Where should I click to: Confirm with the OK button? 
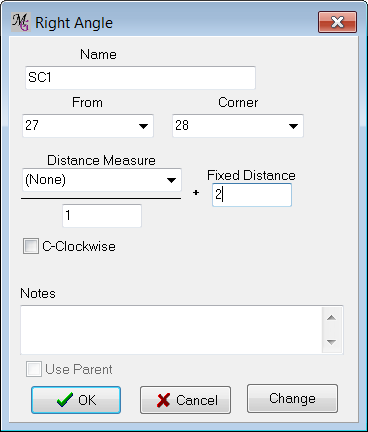point(76,400)
